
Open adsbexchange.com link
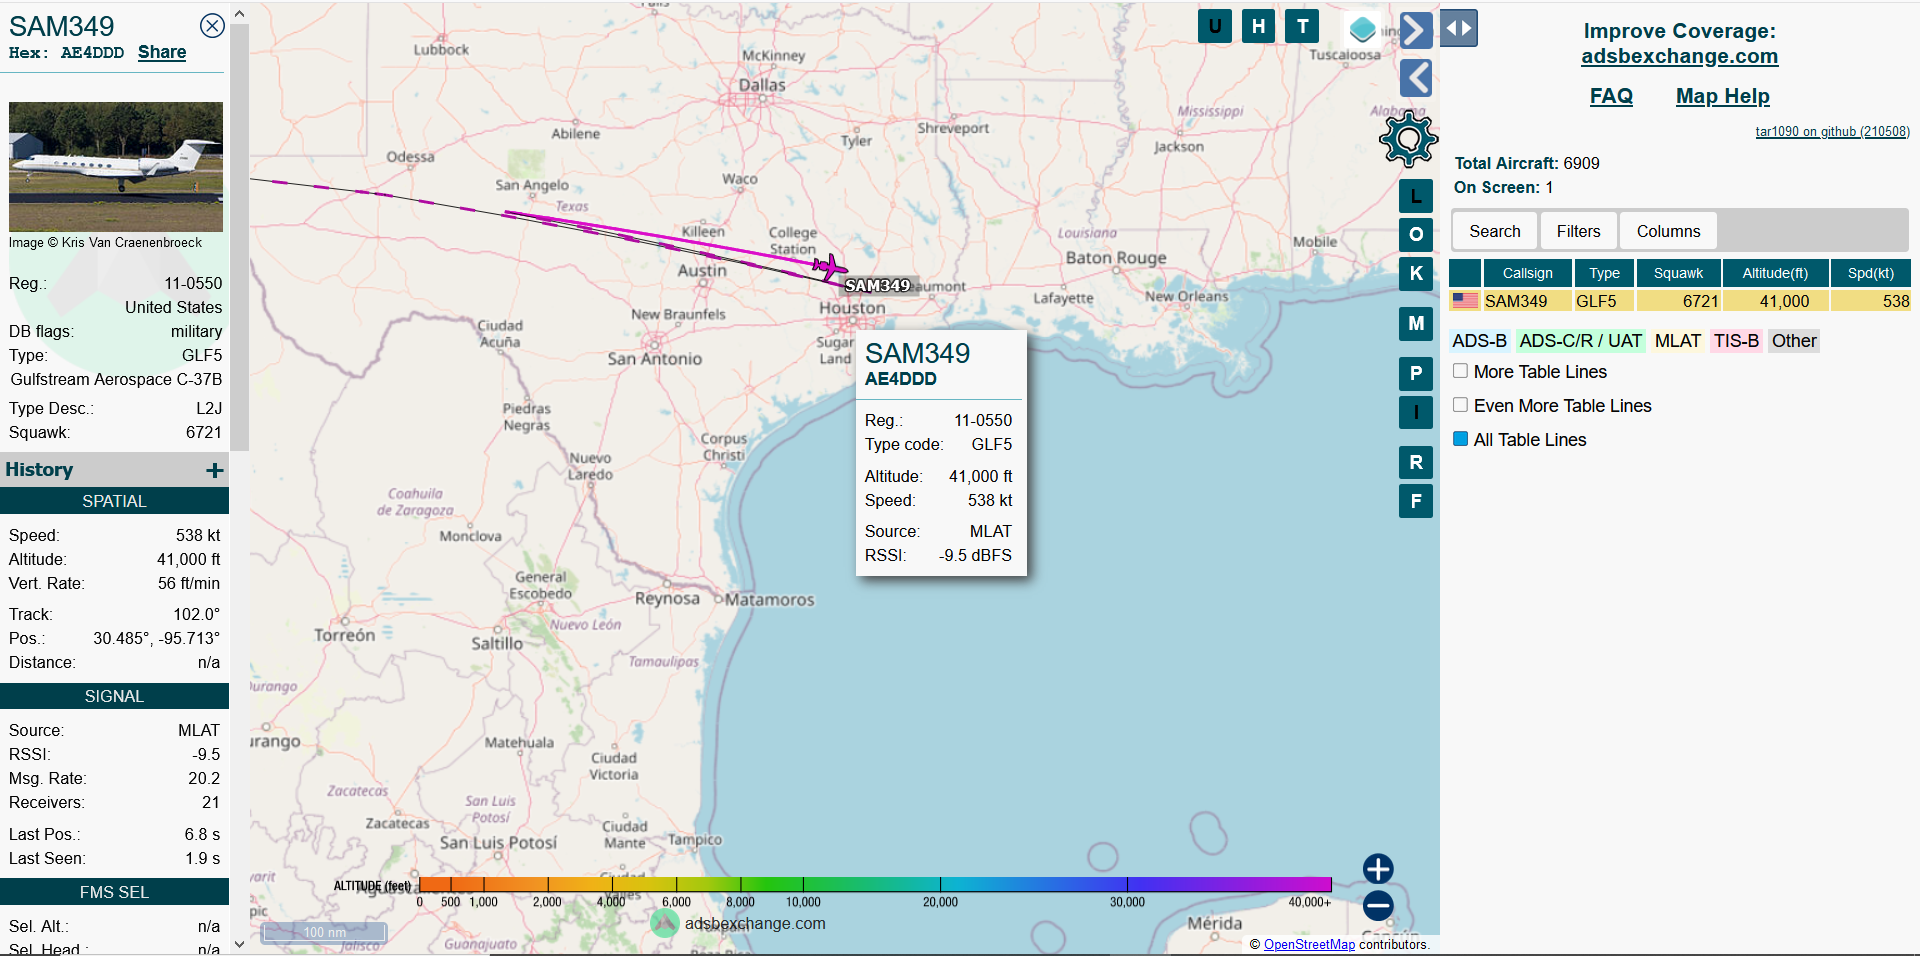(x=1679, y=56)
